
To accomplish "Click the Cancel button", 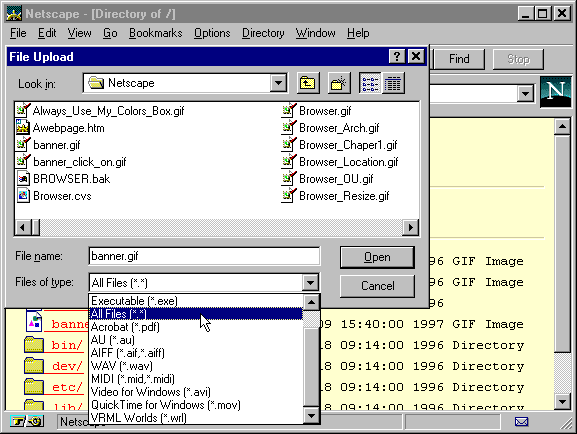I will point(377,286).
